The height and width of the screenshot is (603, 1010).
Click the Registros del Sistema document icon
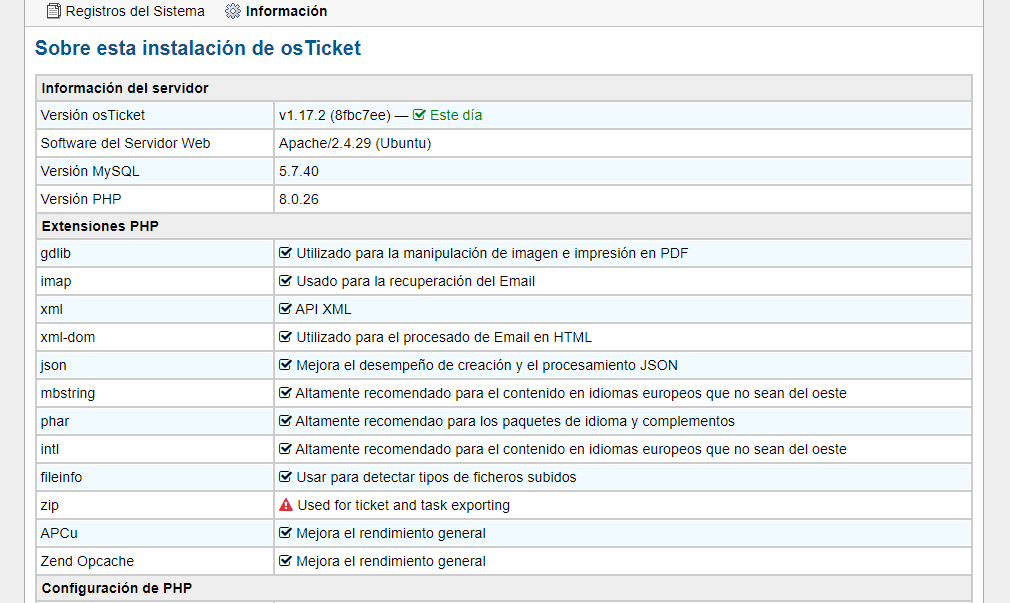pyautogui.click(x=54, y=12)
